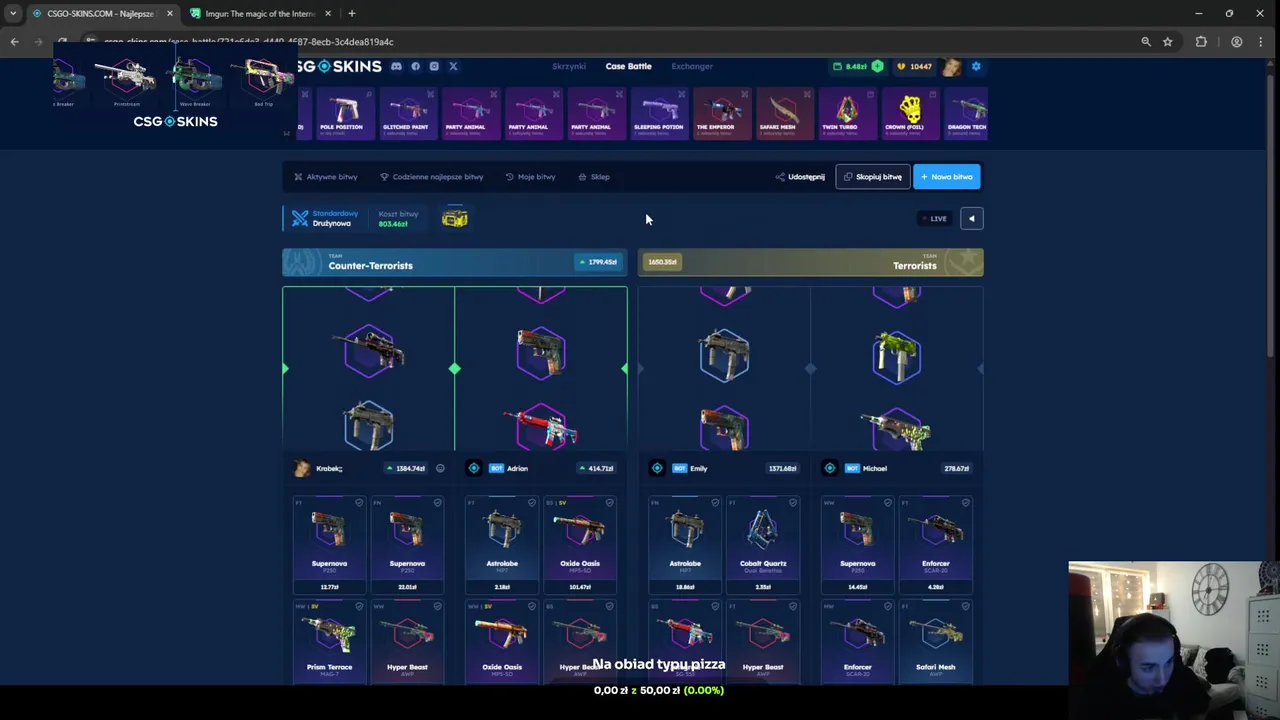1280x720 pixels.
Task: Open the Cobalt Quartz Dual Berettas item
Action: (x=762, y=545)
